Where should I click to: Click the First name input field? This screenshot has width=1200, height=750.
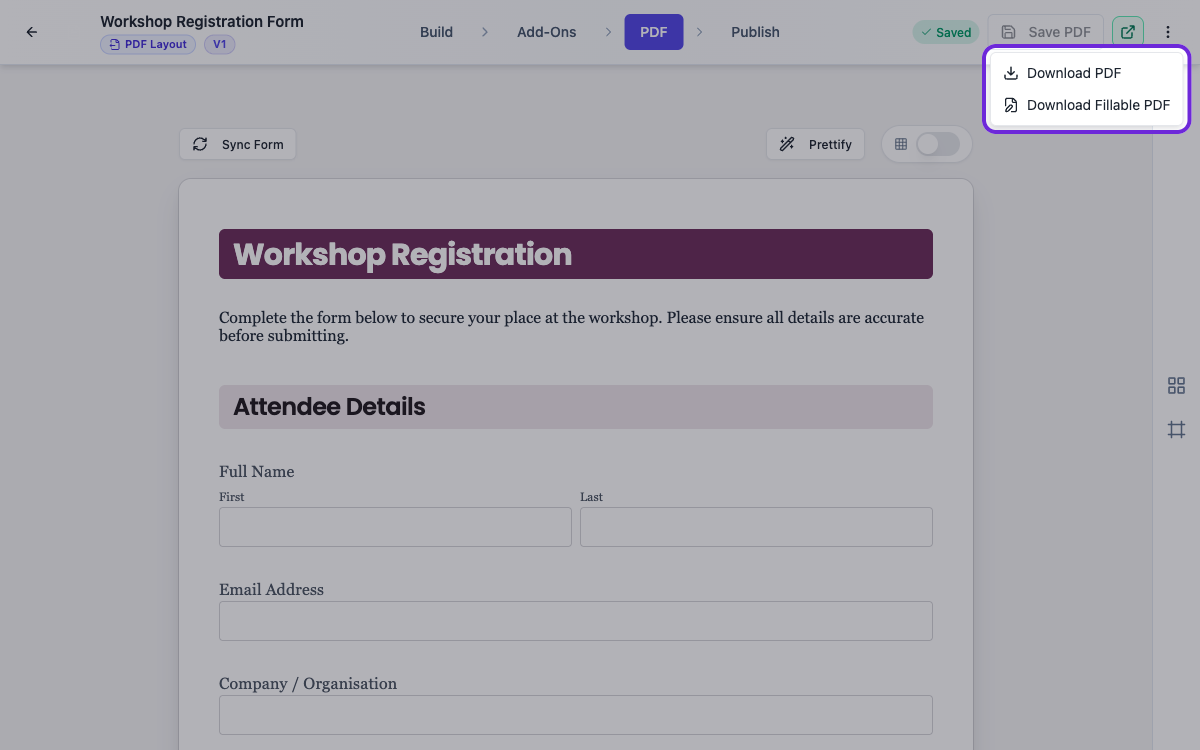(x=395, y=527)
